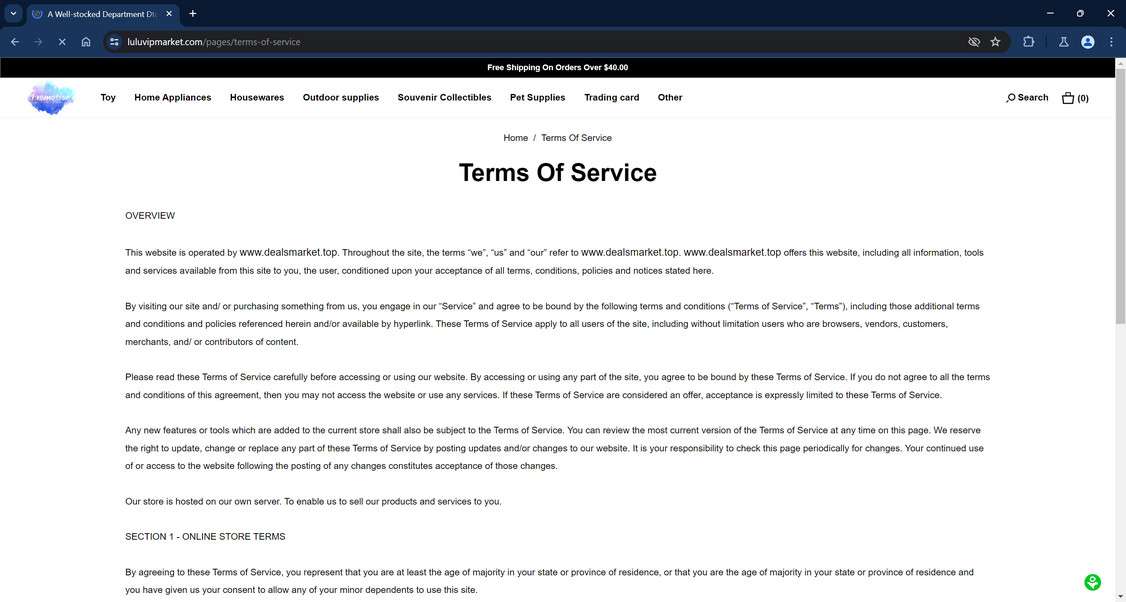Bookmark this page with the star
The height and width of the screenshot is (602, 1126).
995,42
